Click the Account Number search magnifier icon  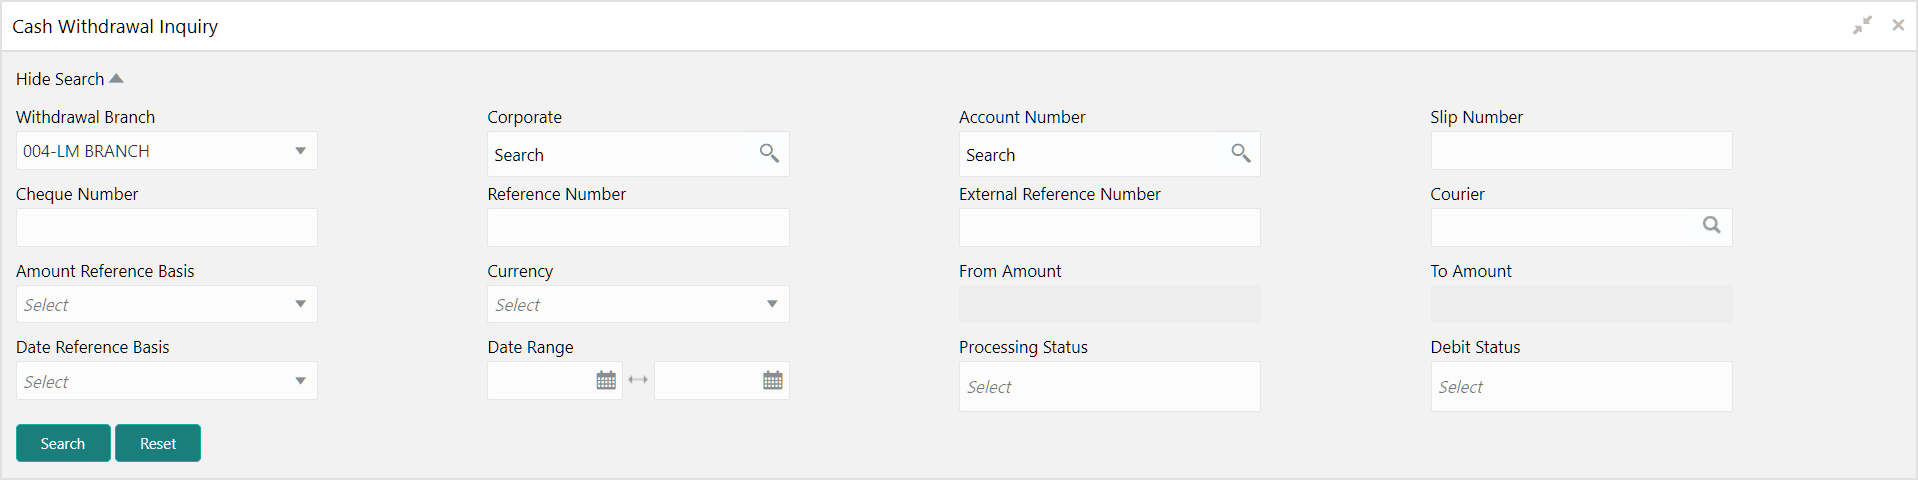(x=1241, y=153)
